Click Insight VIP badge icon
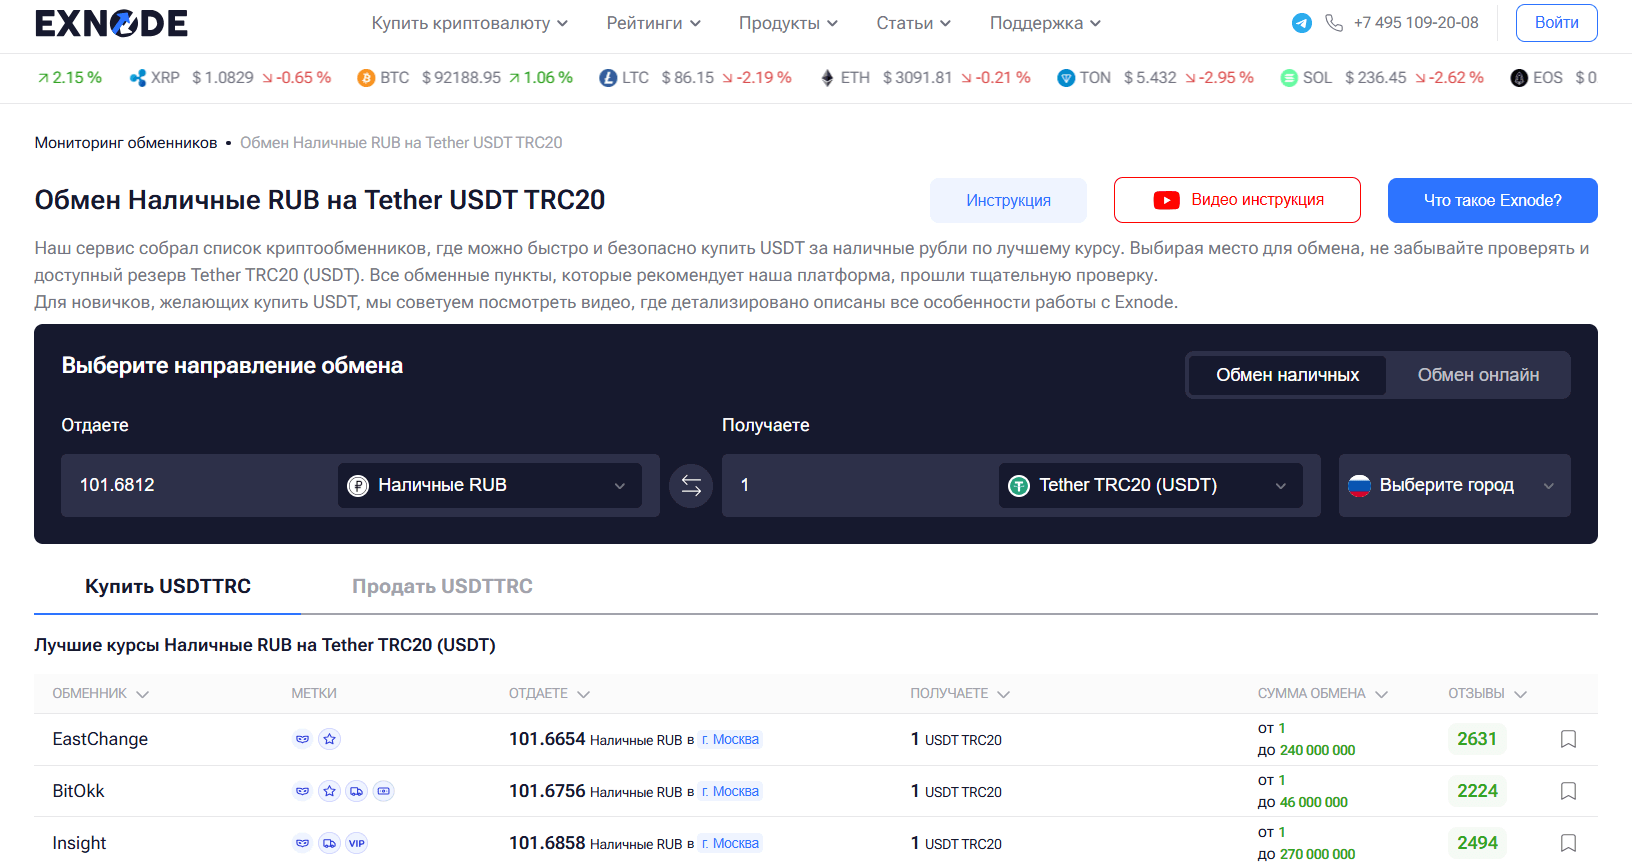Image resolution: width=1632 pixels, height=866 pixels. click(x=356, y=843)
